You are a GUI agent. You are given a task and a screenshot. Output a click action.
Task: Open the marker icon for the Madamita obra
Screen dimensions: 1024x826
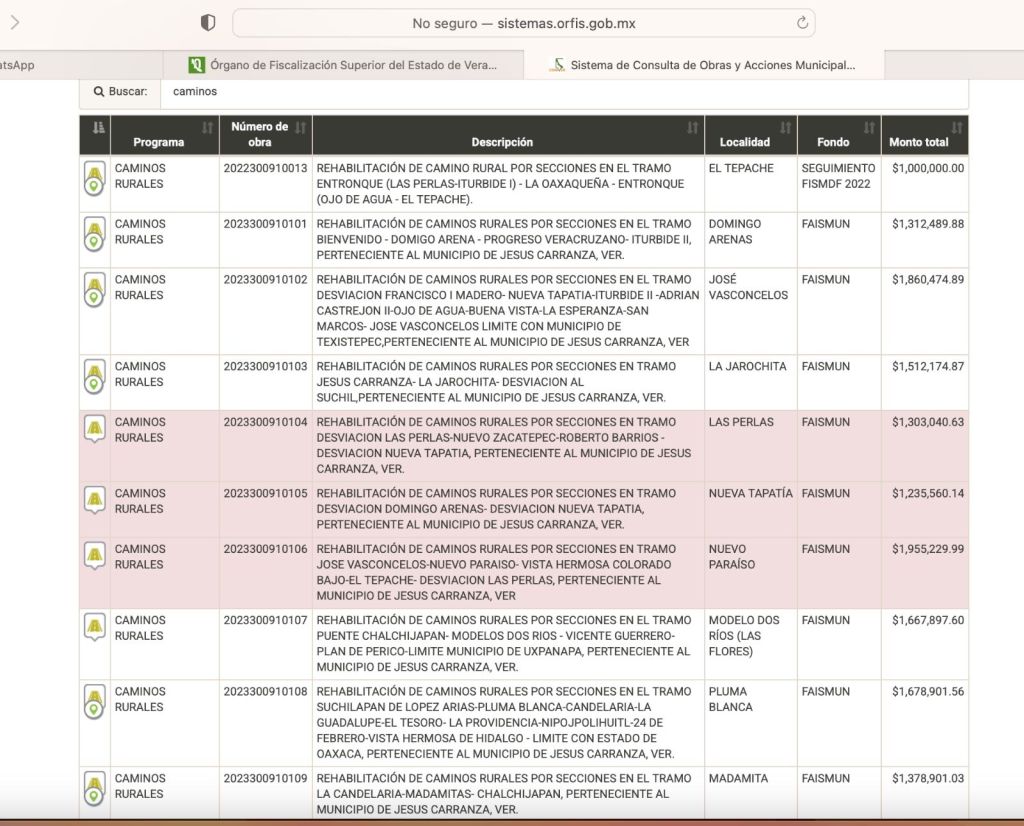(94, 788)
